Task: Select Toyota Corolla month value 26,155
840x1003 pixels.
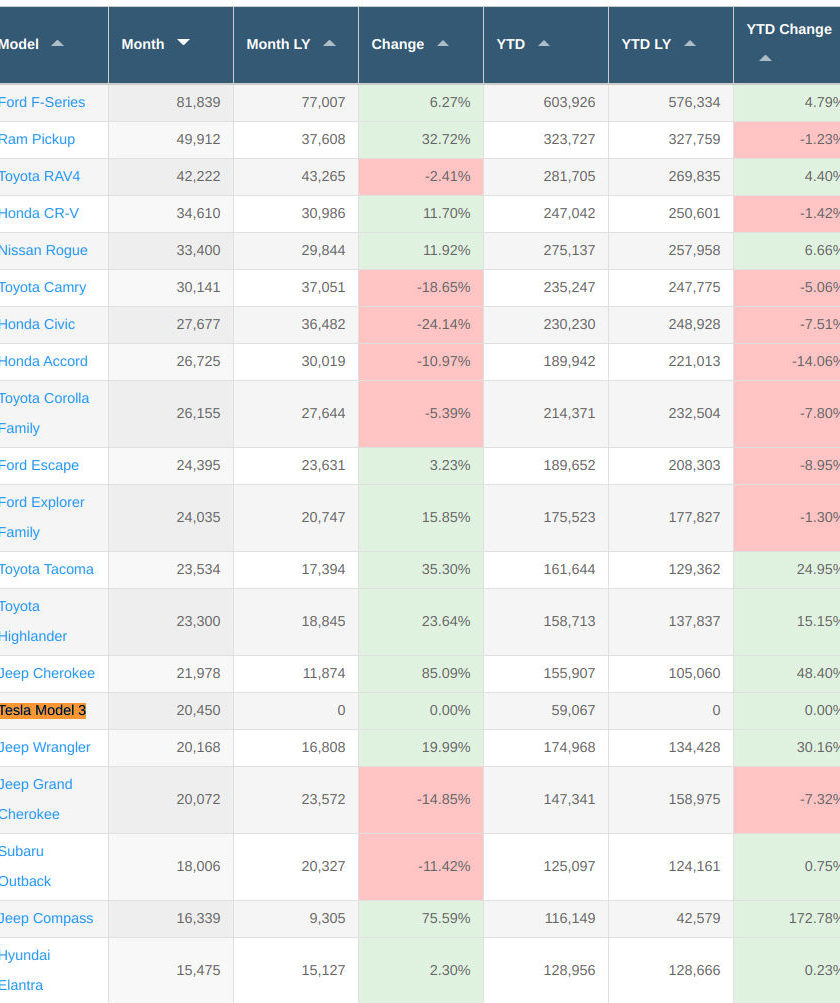Action: [x=198, y=413]
